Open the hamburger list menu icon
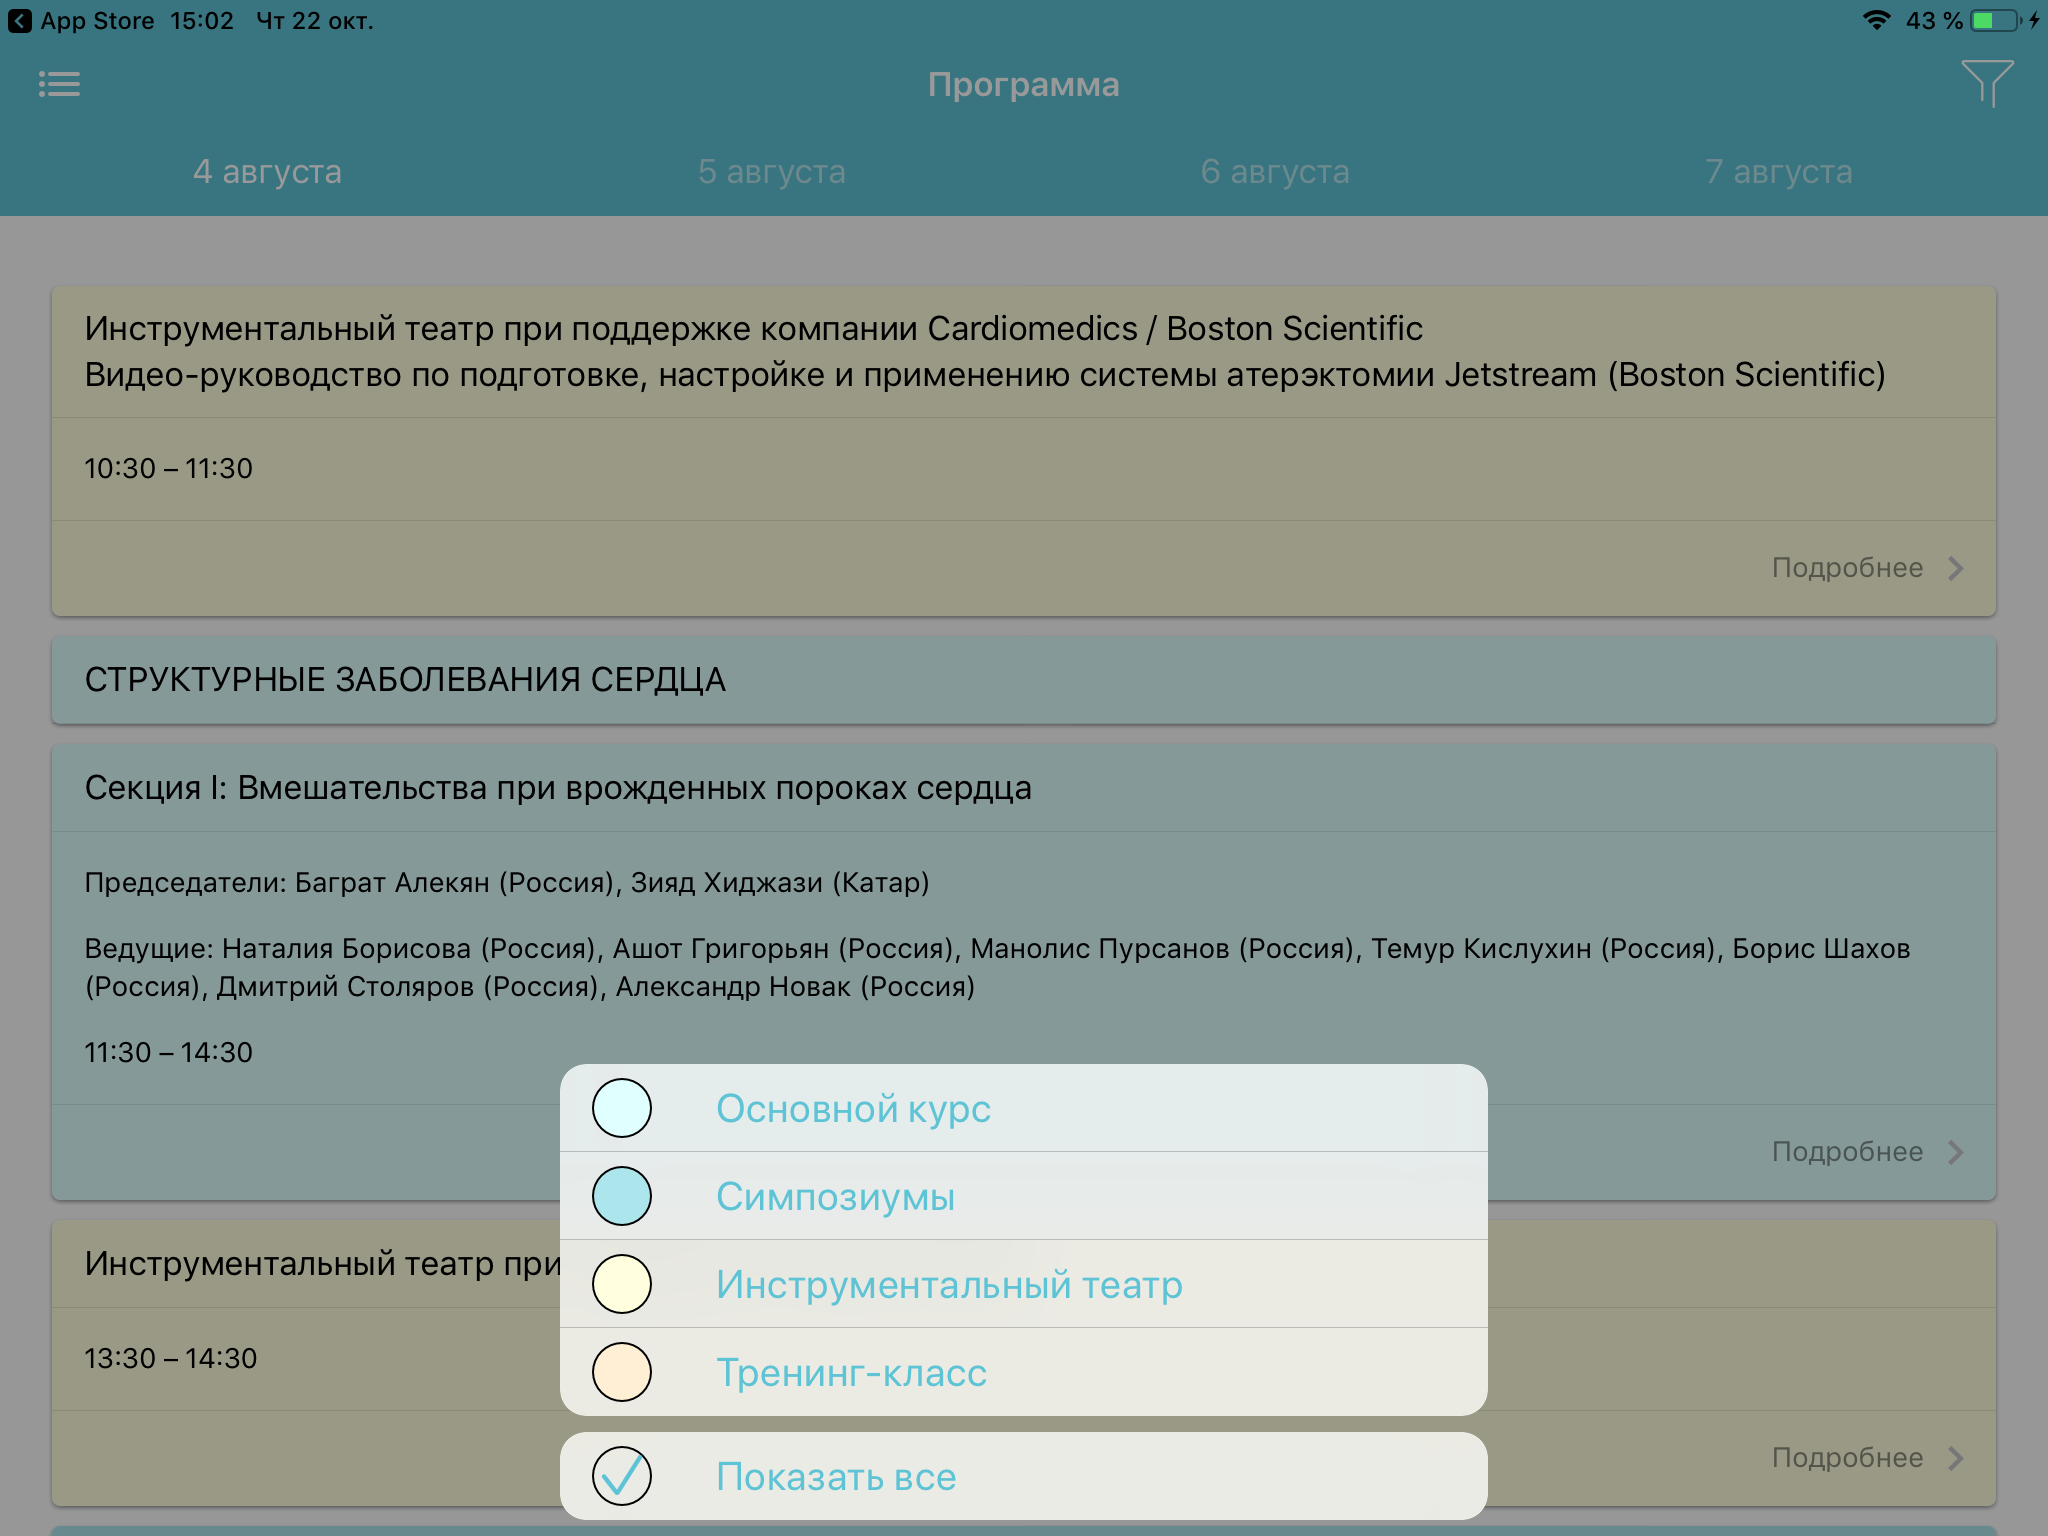The image size is (2048, 1536). tap(59, 84)
